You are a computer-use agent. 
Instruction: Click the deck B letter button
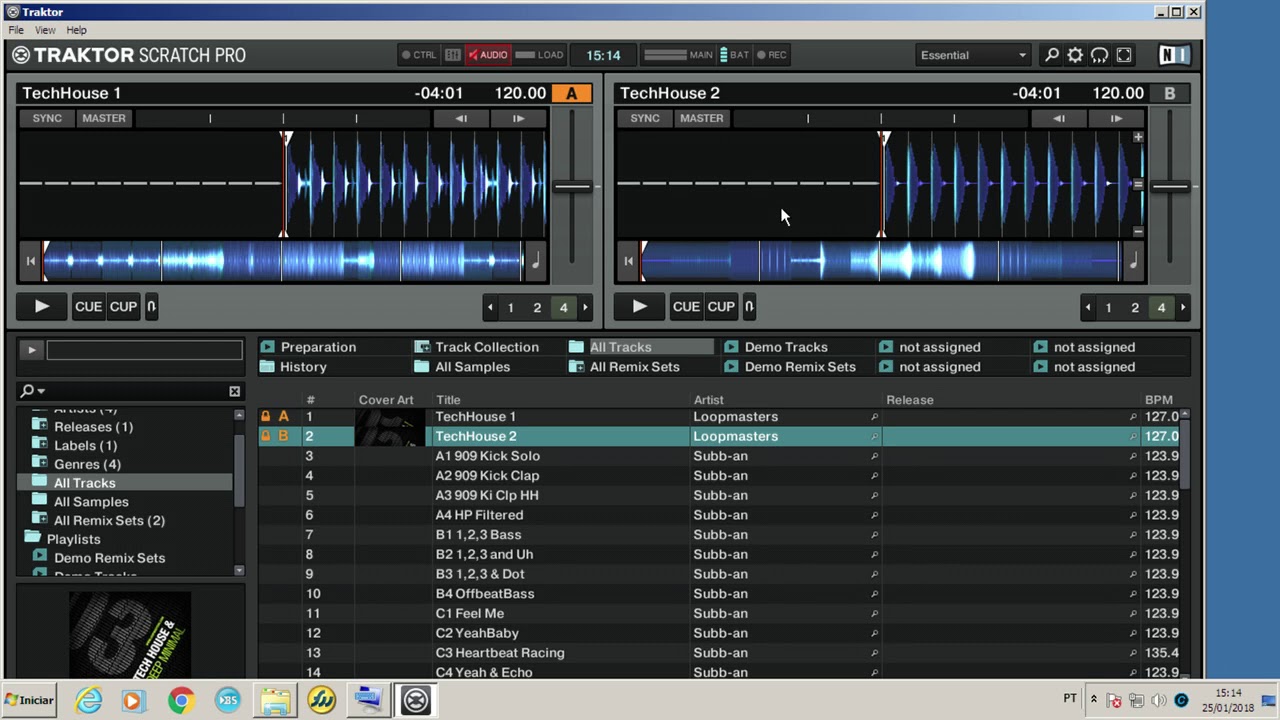click(1170, 93)
